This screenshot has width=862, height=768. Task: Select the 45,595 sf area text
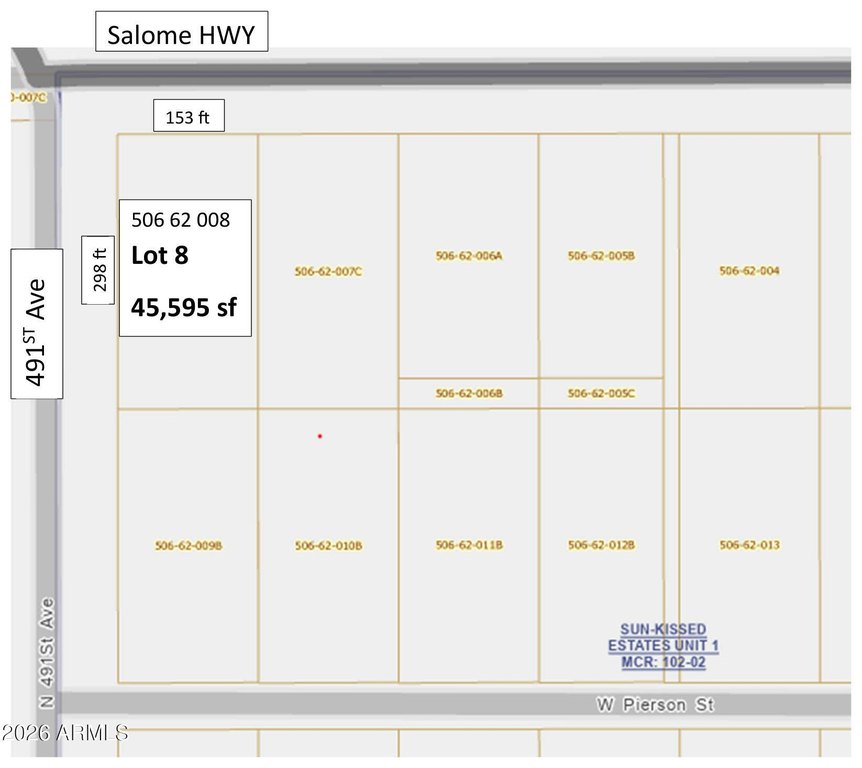click(x=184, y=307)
